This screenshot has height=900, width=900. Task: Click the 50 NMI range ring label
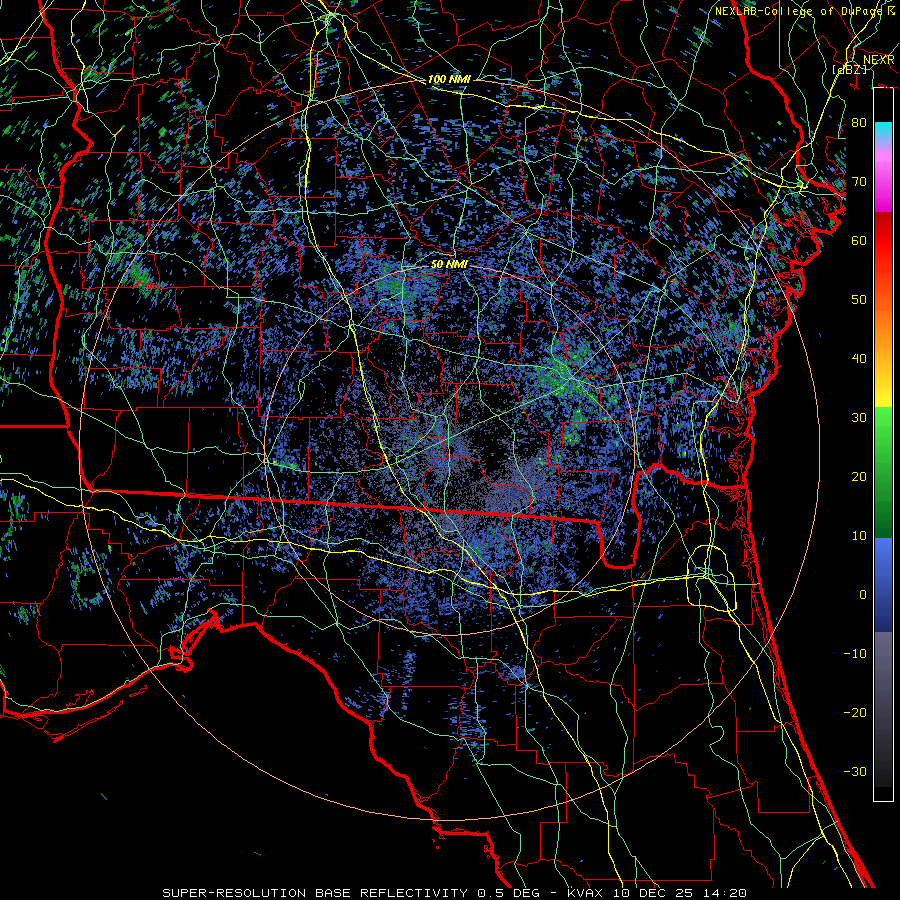click(x=449, y=264)
